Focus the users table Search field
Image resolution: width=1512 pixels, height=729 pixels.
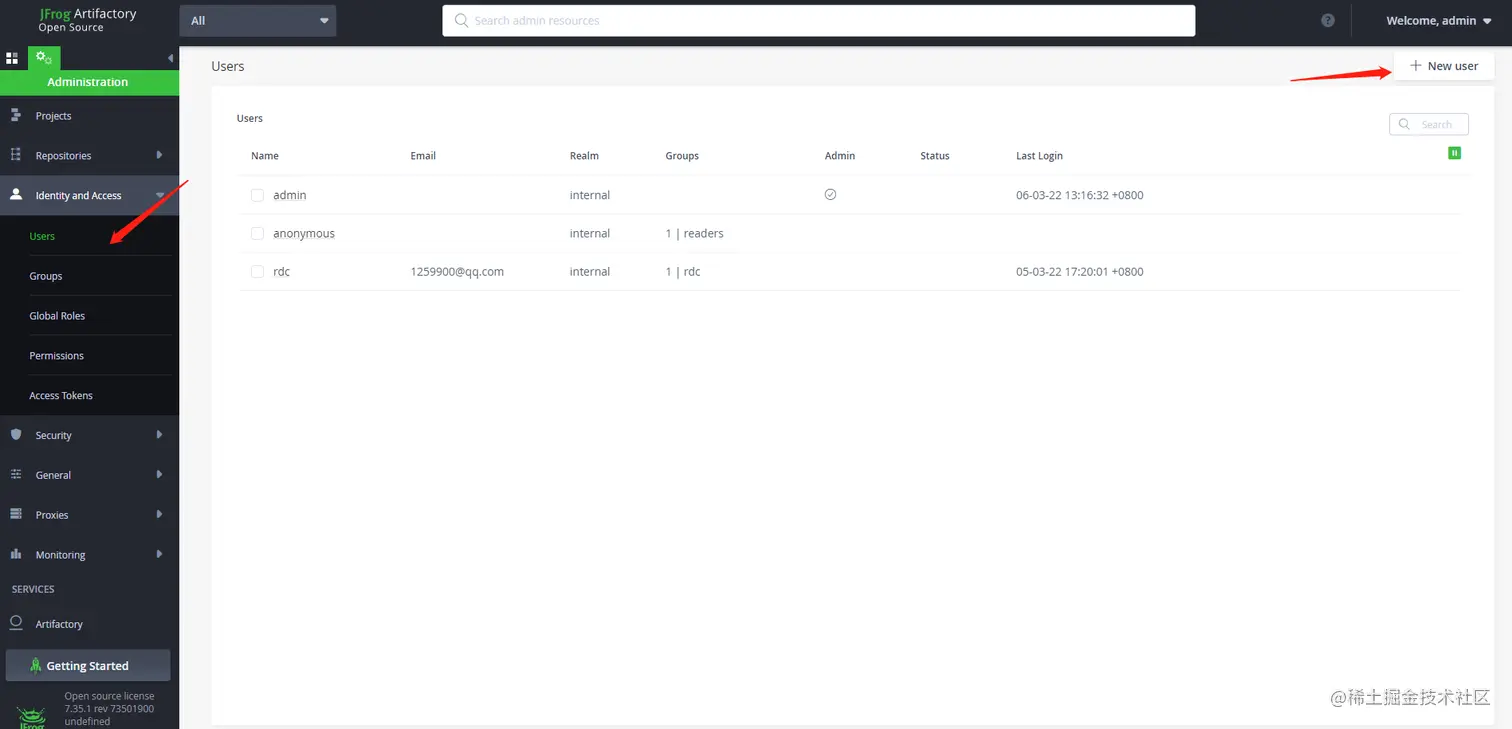(1429, 124)
